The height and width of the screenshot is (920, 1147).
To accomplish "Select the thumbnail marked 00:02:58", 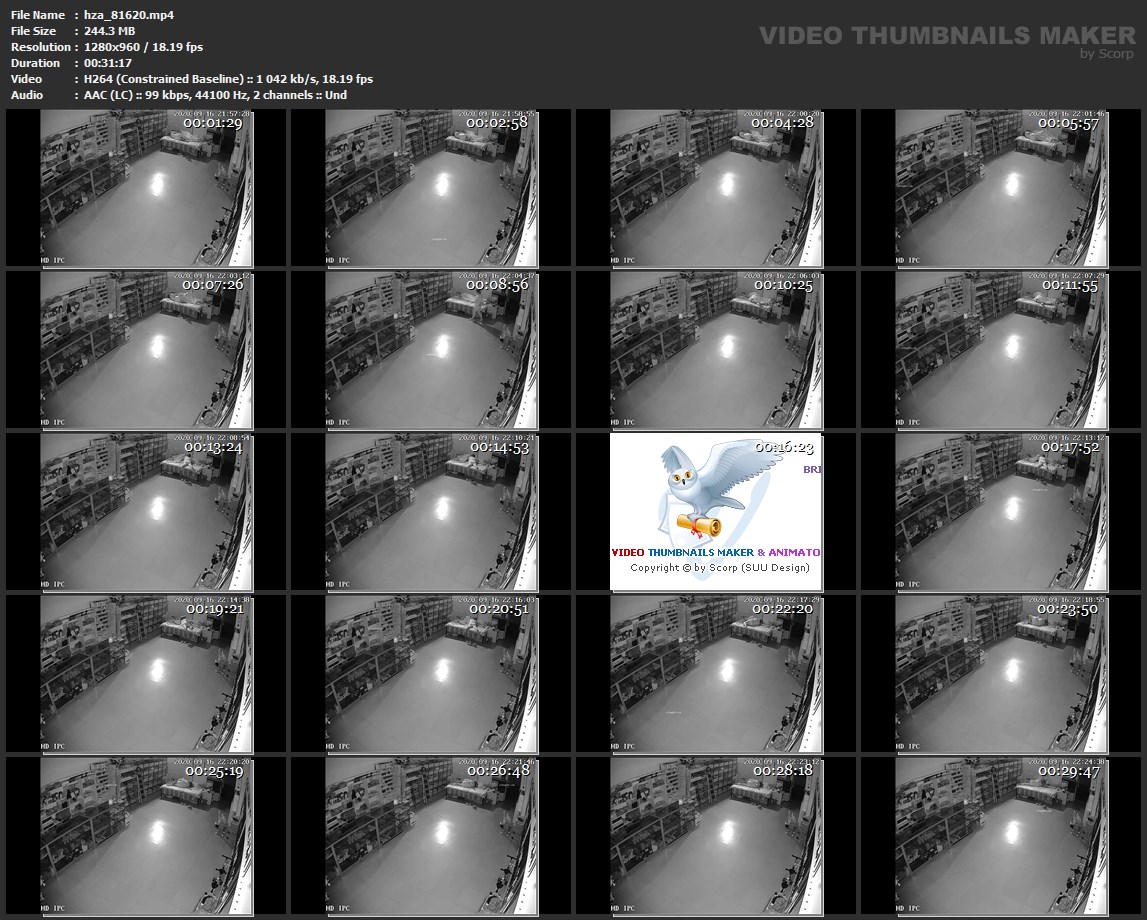I will [x=431, y=188].
